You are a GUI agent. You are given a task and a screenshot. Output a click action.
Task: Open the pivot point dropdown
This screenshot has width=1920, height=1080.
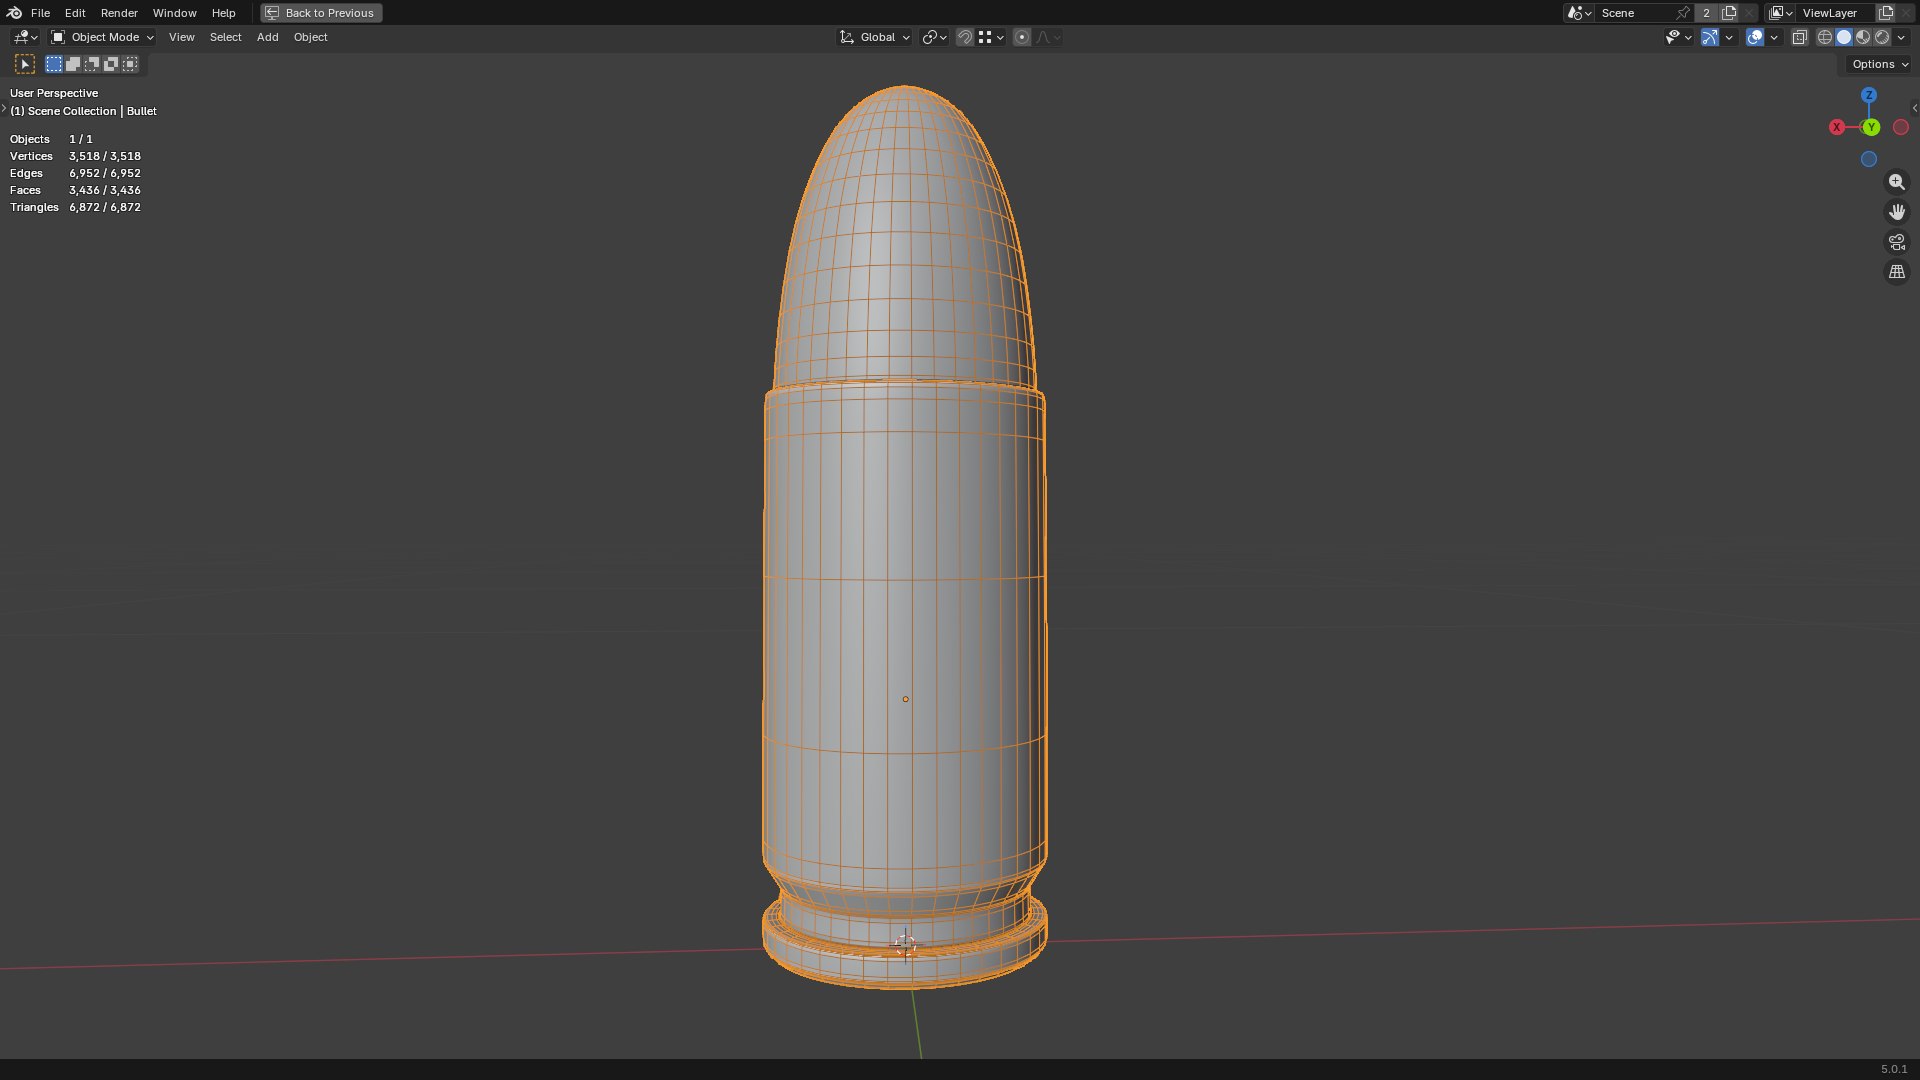(x=935, y=37)
